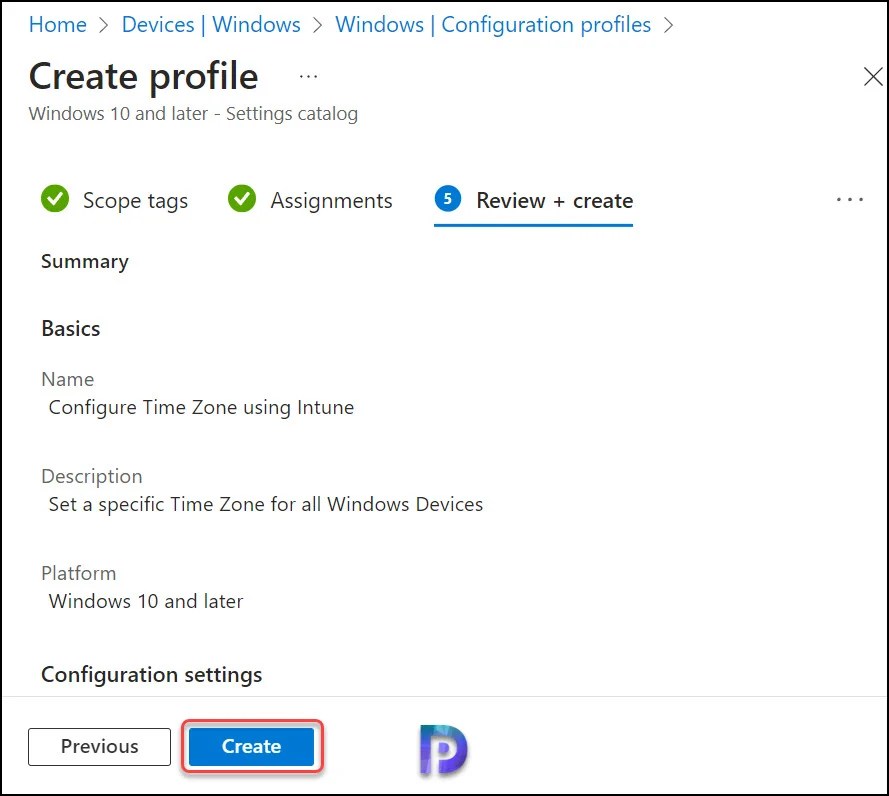Click the green checkmark on Scope tags step
The height and width of the screenshot is (796, 889).
pyautogui.click(x=55, y=200)
